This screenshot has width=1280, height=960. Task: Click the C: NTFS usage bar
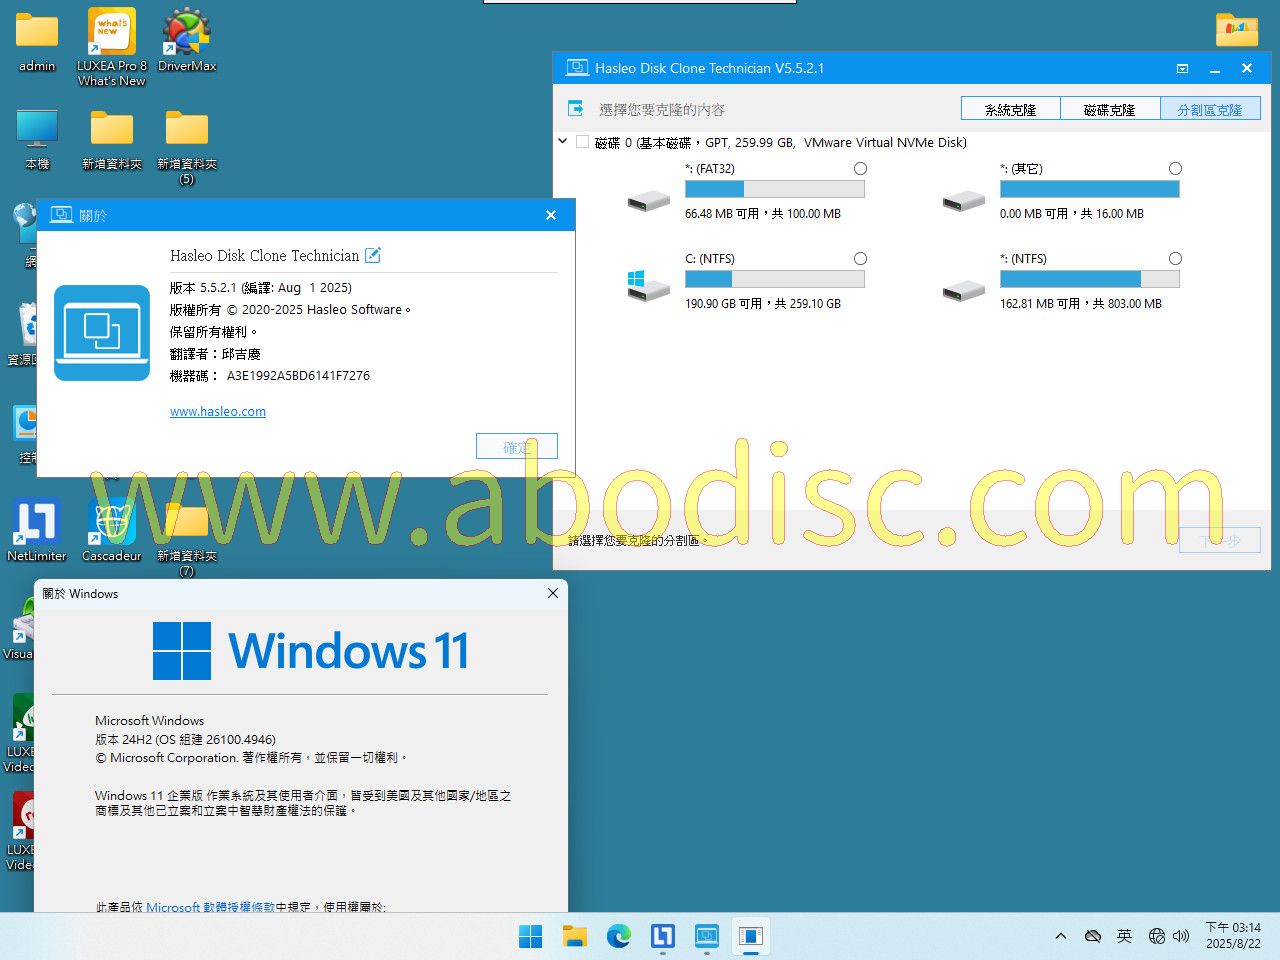coord(775,279)
